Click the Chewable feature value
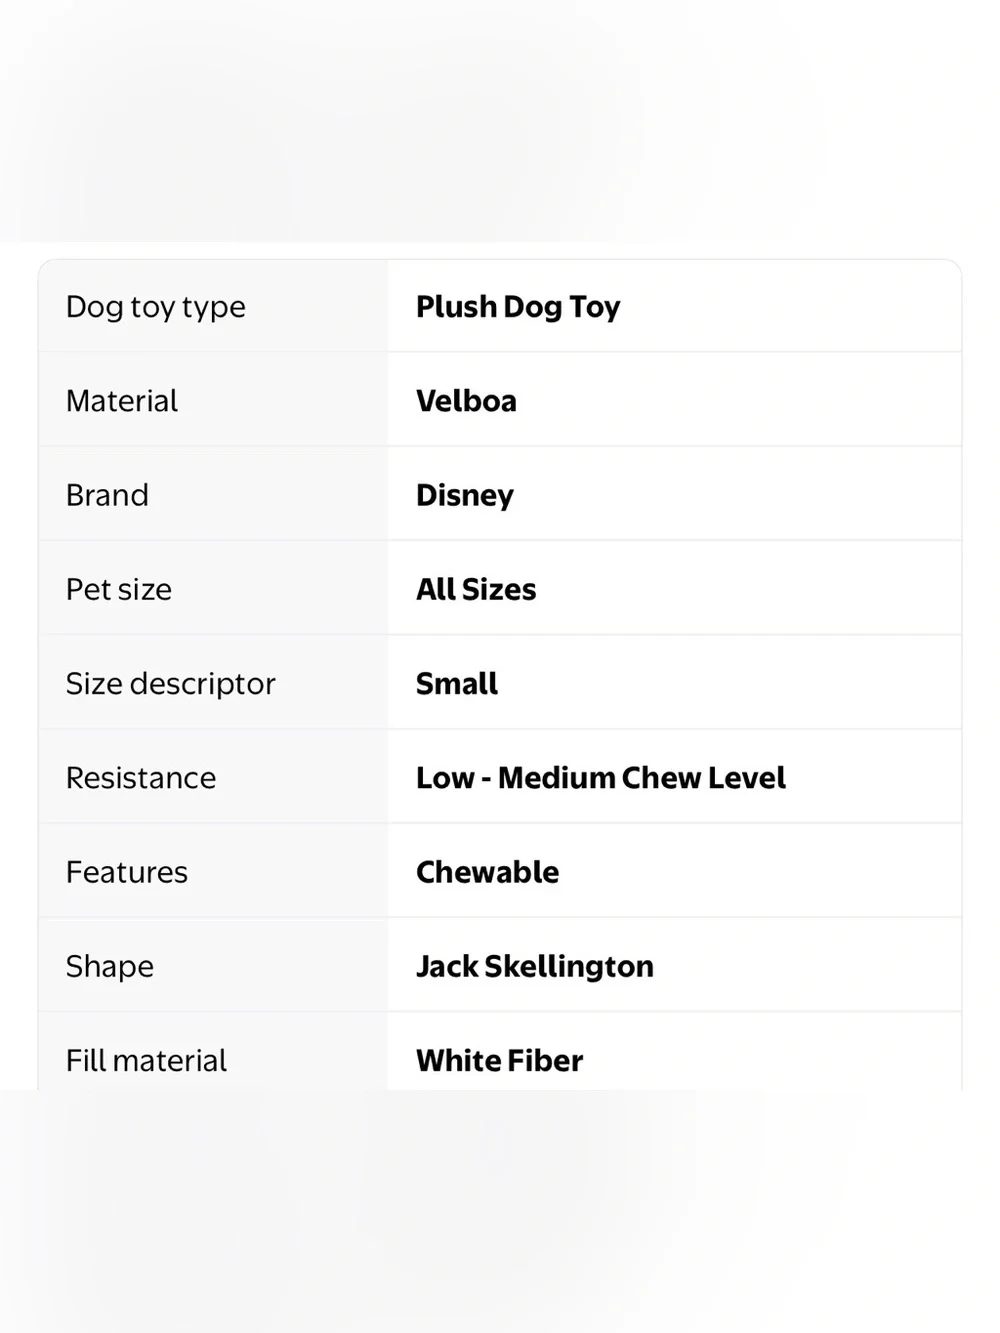Screen dimensions: 1000x1333 (x=487, y=872)
